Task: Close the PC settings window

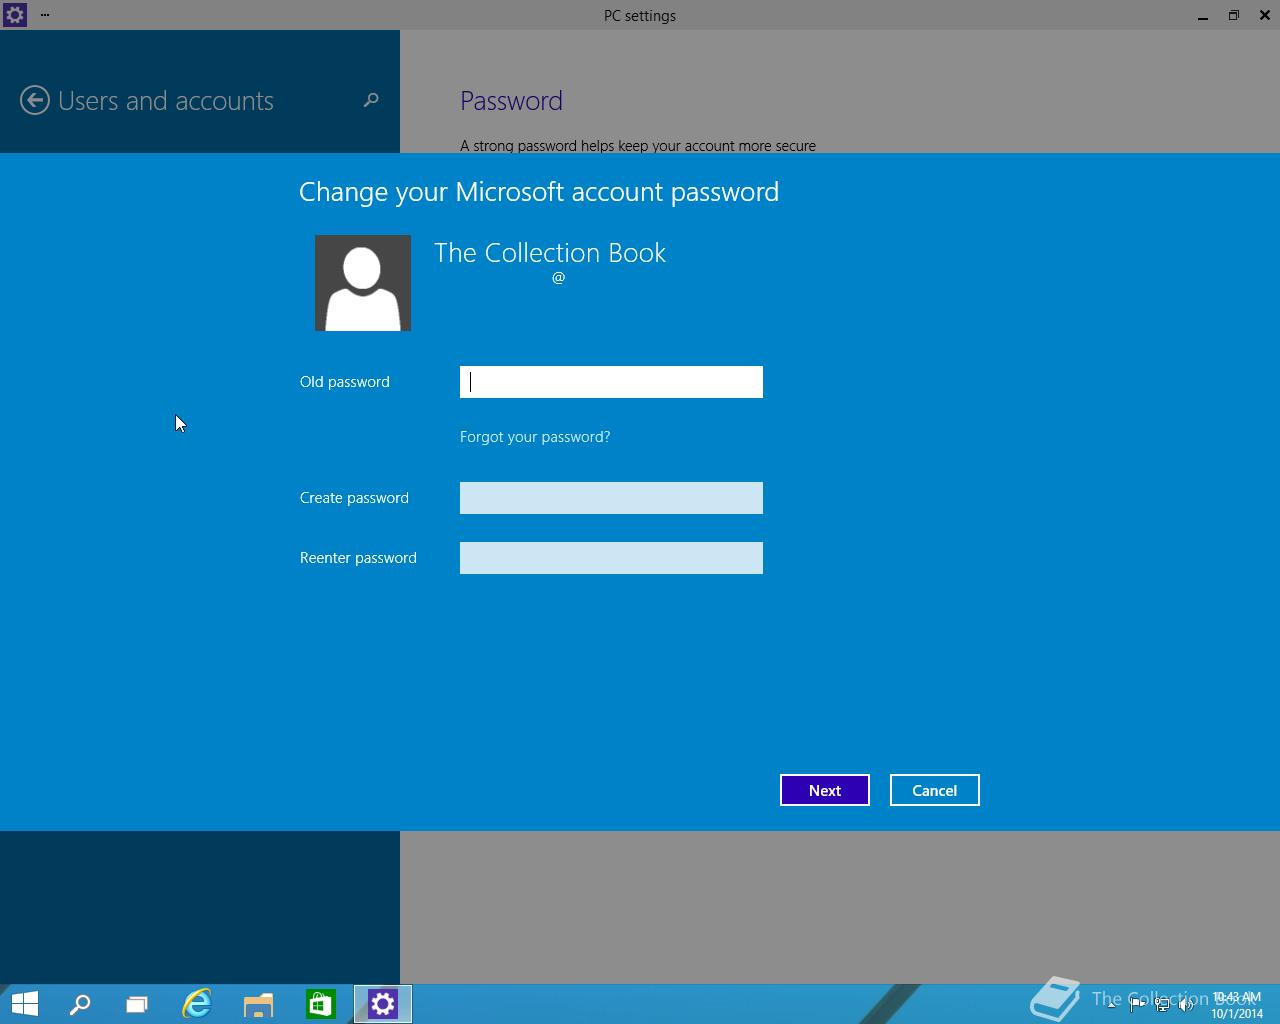Action: coord(1265,15)
